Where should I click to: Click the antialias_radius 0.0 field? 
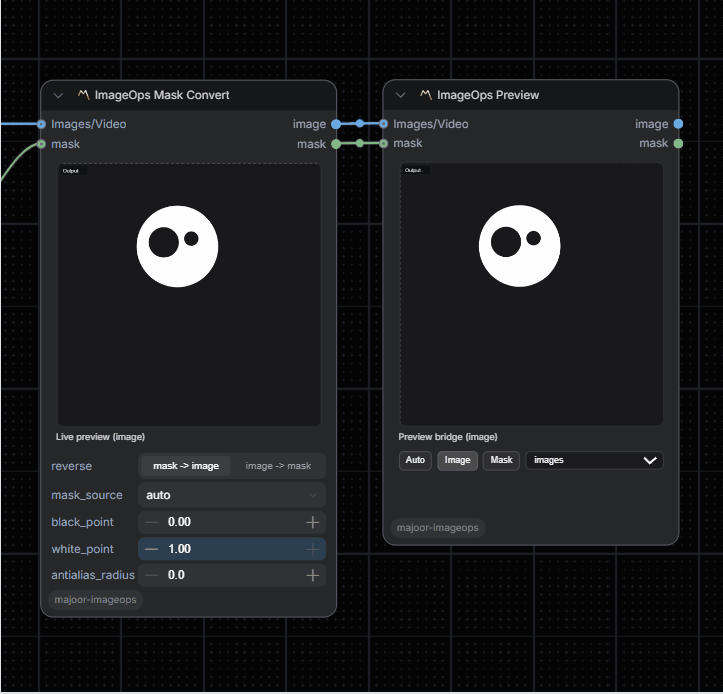(232, 575)
